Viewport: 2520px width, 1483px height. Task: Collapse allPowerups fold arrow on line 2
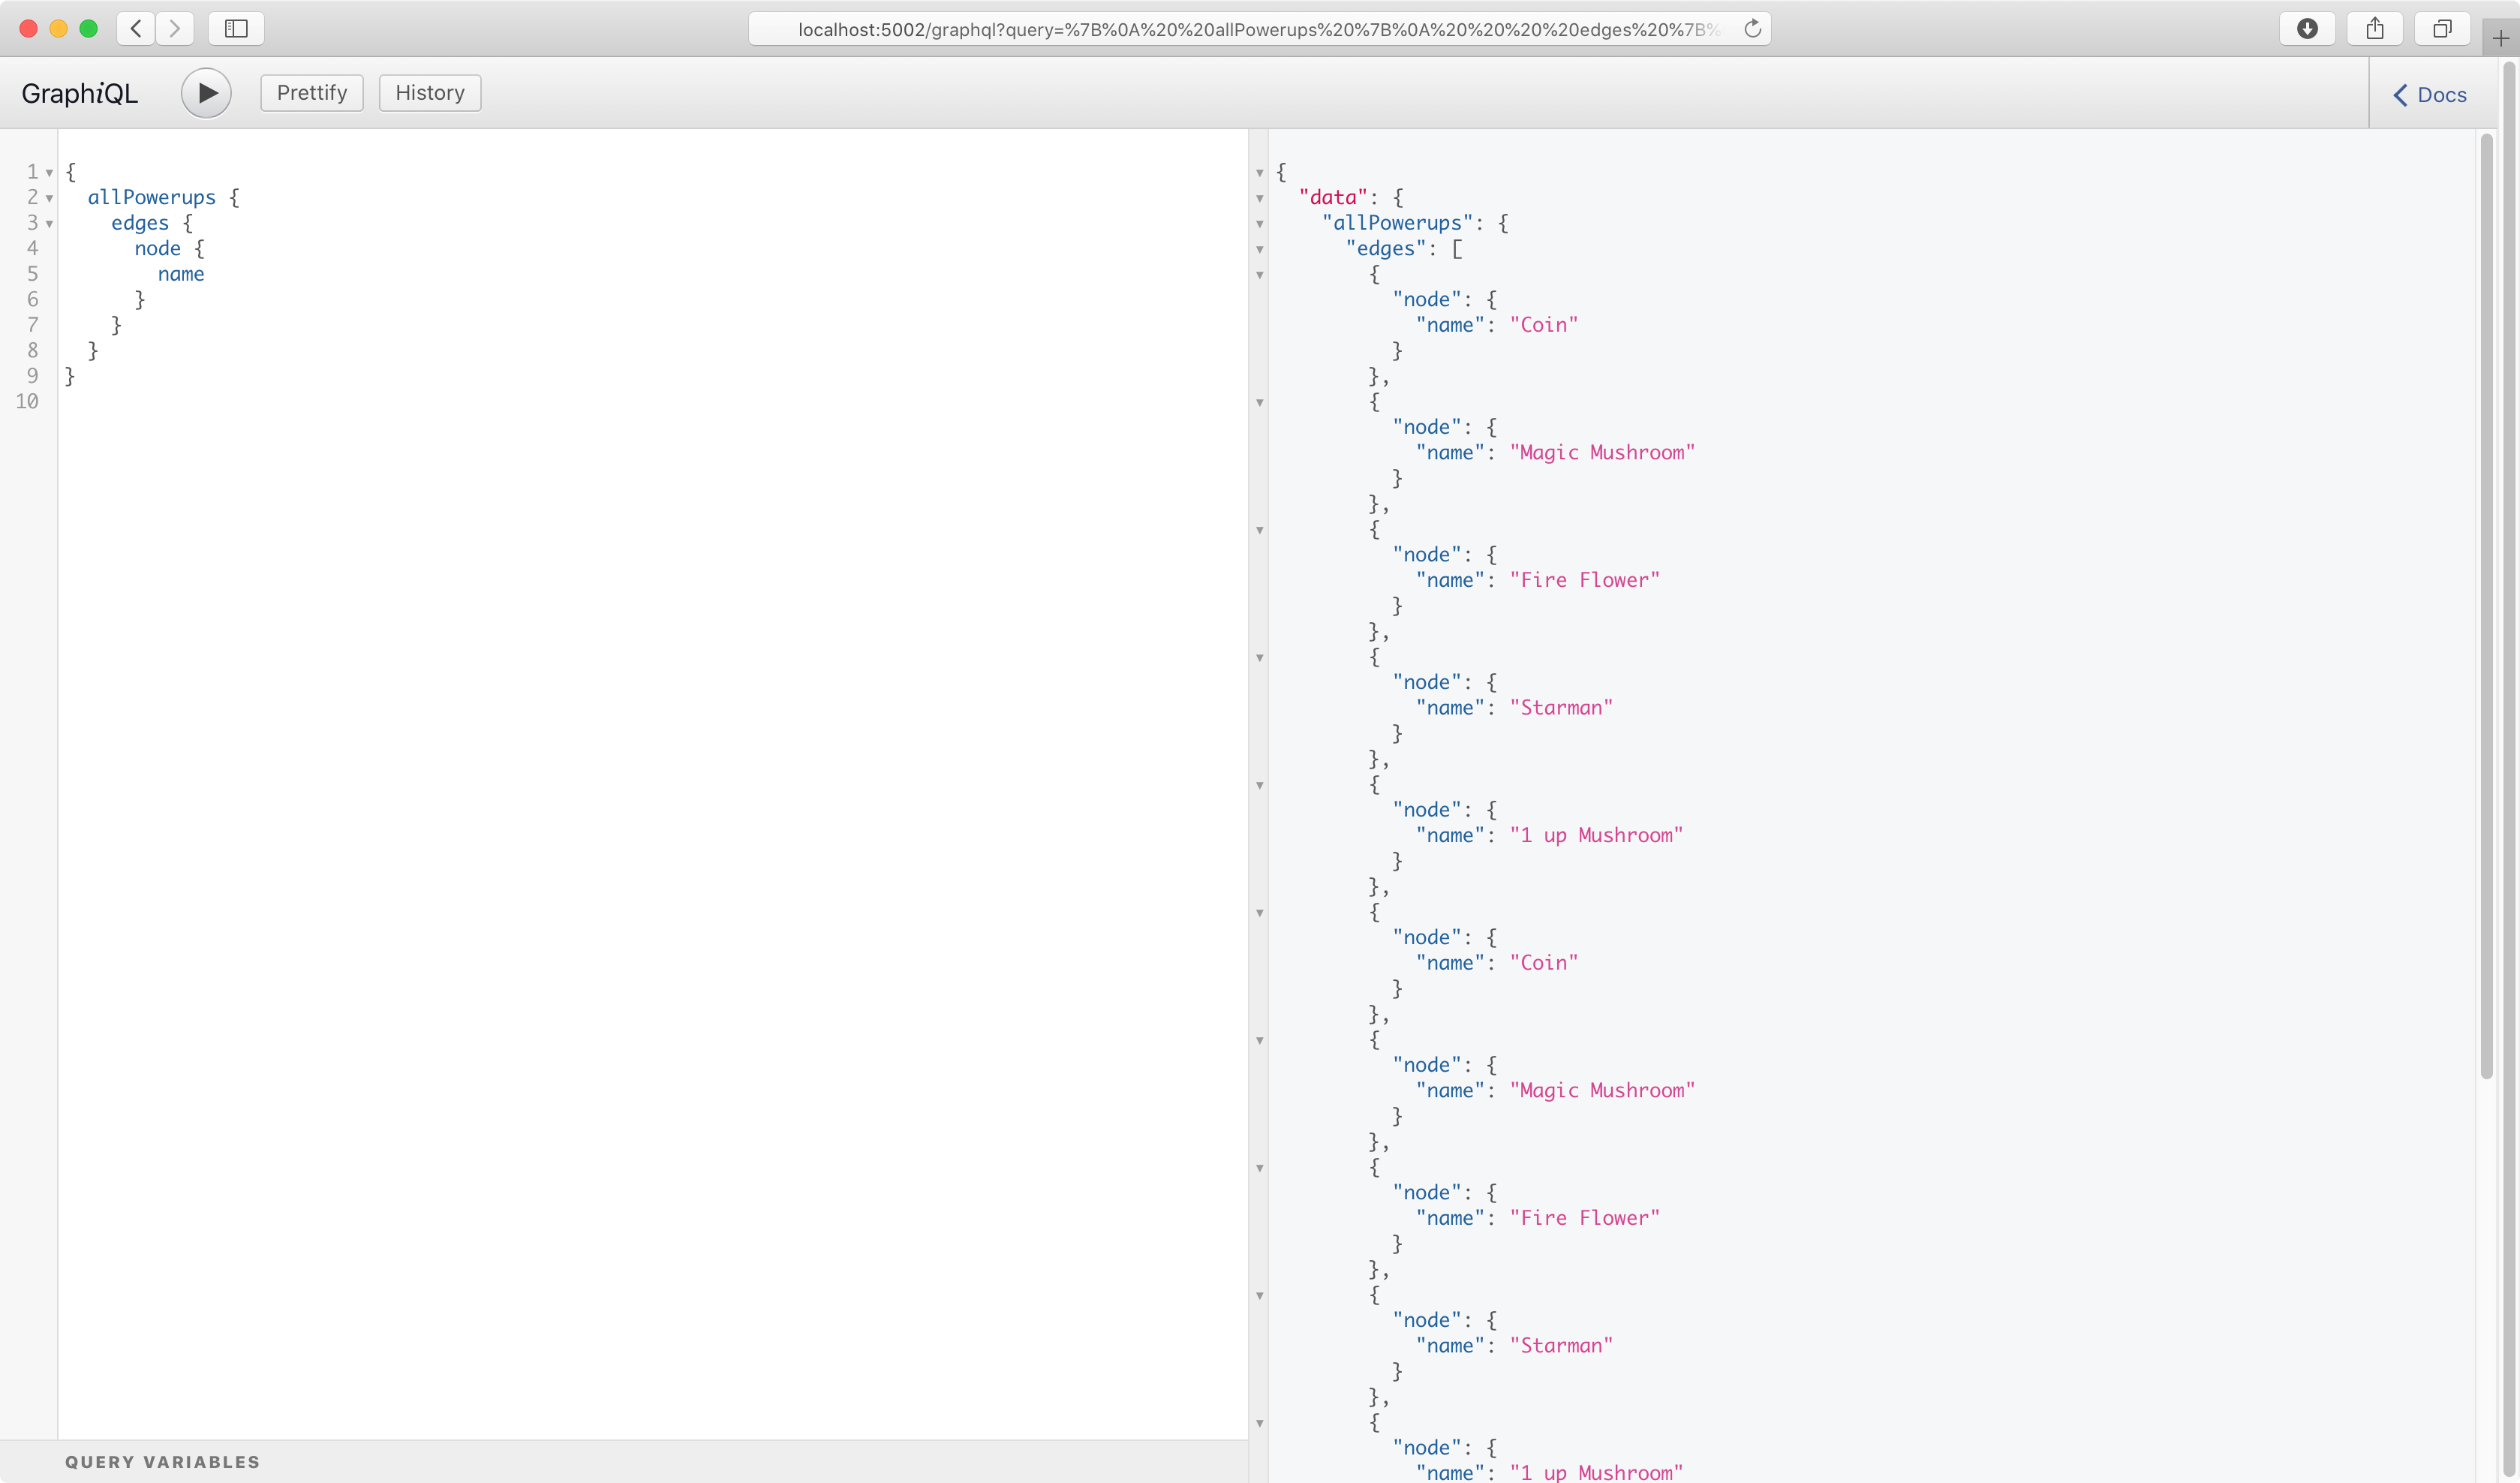pyautogui.click(x=49, y=198)
